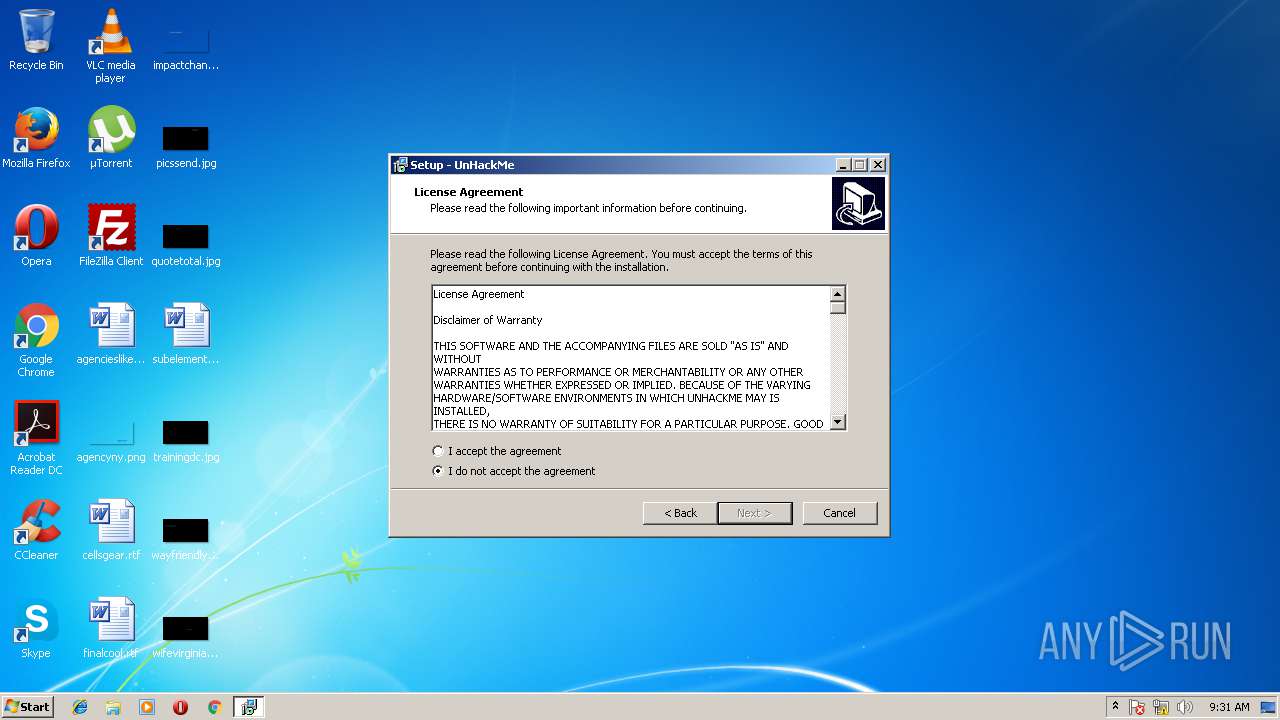
Task: Show hidden system tray icons
Action: pos(1115,707)
